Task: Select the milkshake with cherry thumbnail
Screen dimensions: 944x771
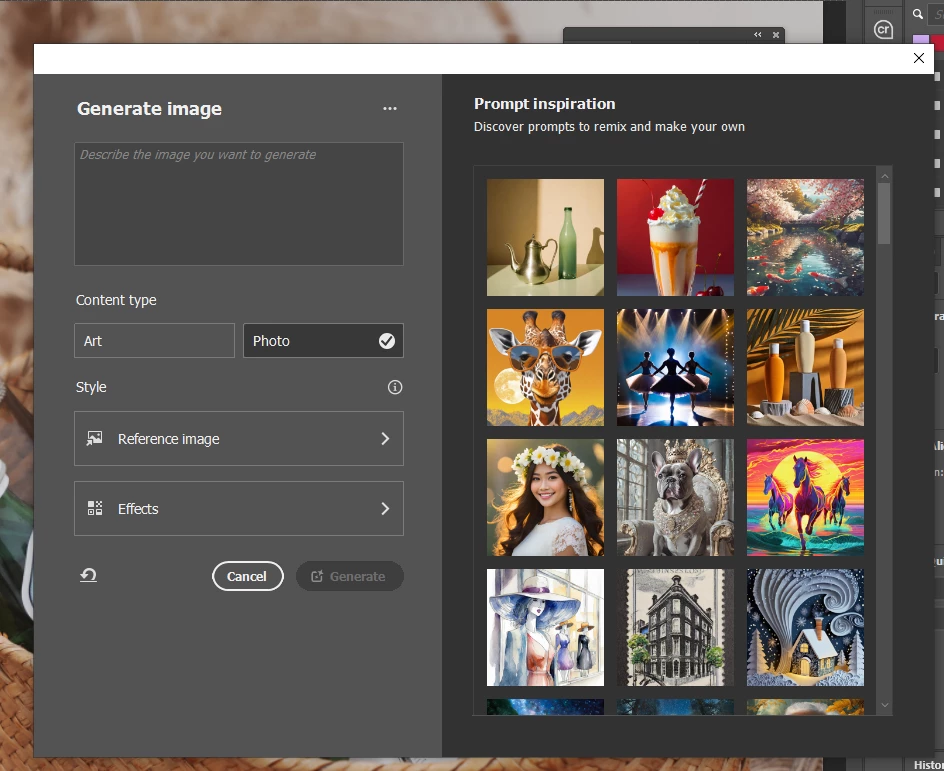Action: (x=675, y=237)
